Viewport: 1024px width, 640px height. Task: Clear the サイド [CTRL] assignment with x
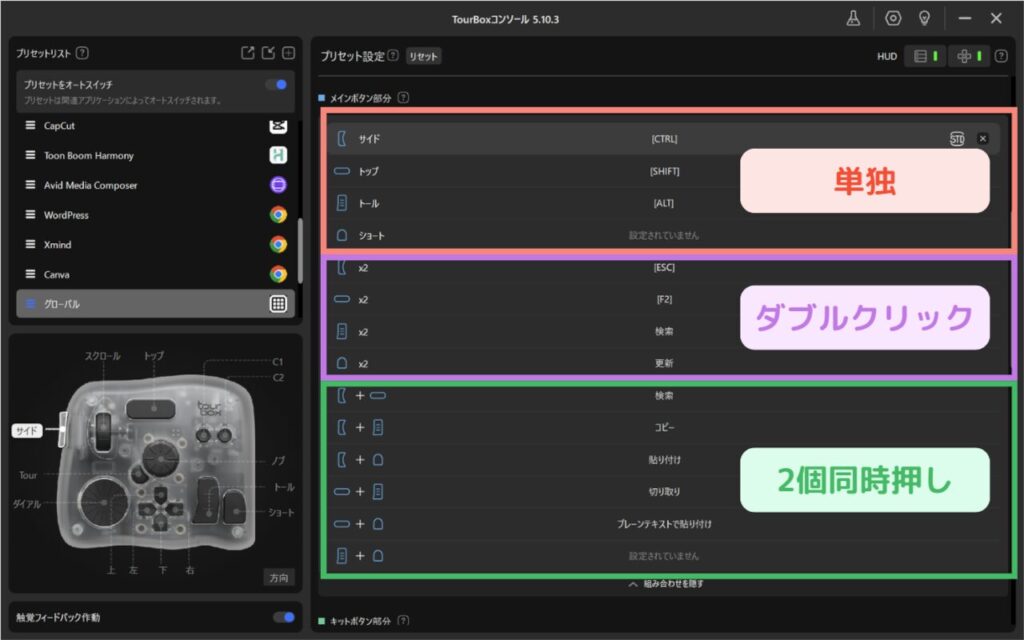pos(982,139)
